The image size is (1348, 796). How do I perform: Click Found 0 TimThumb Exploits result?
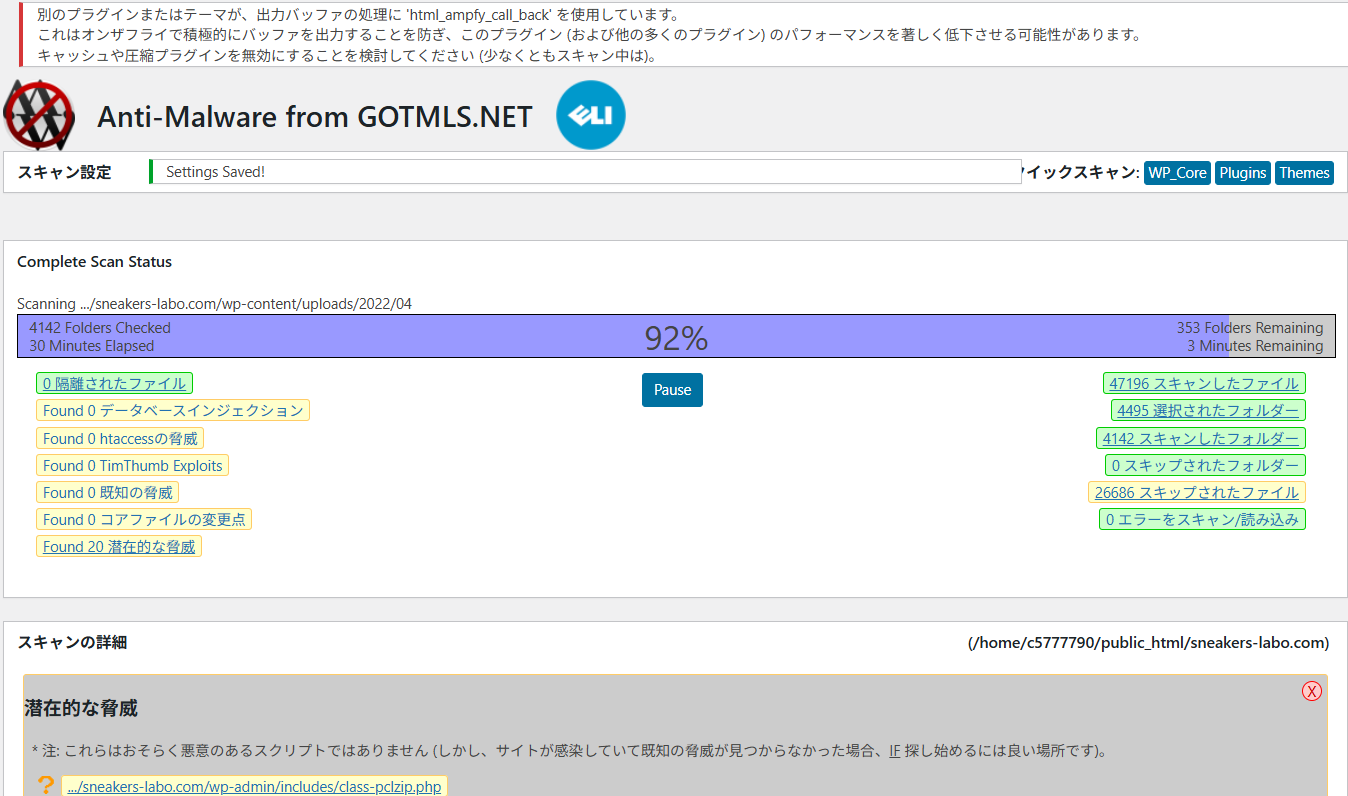pyautogui.click(x=133, y=465)
